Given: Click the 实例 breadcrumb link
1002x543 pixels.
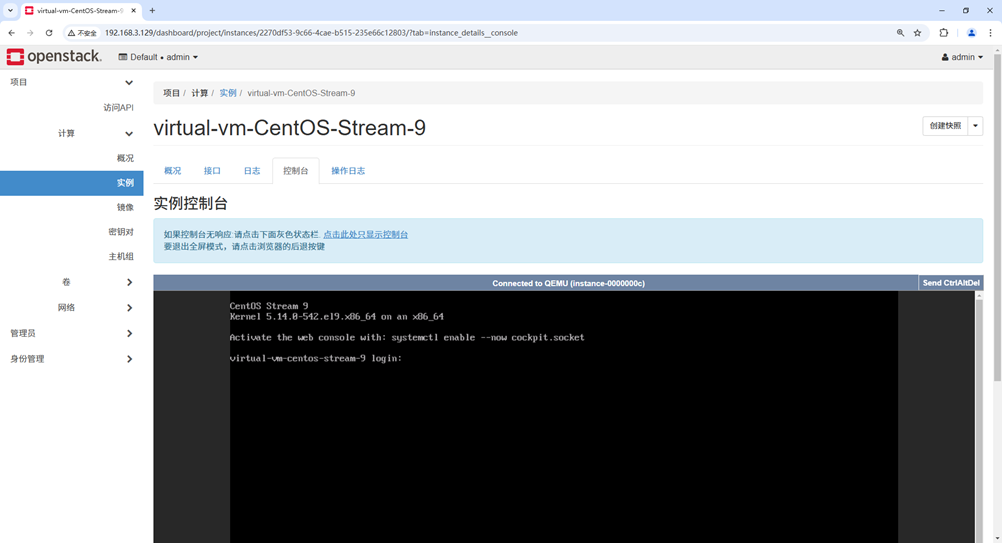Looking at the screenshot, I should point(228,93).
